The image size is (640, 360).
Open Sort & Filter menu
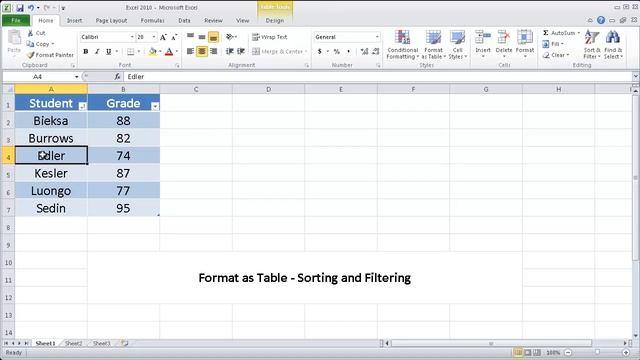tap(592, 45)
